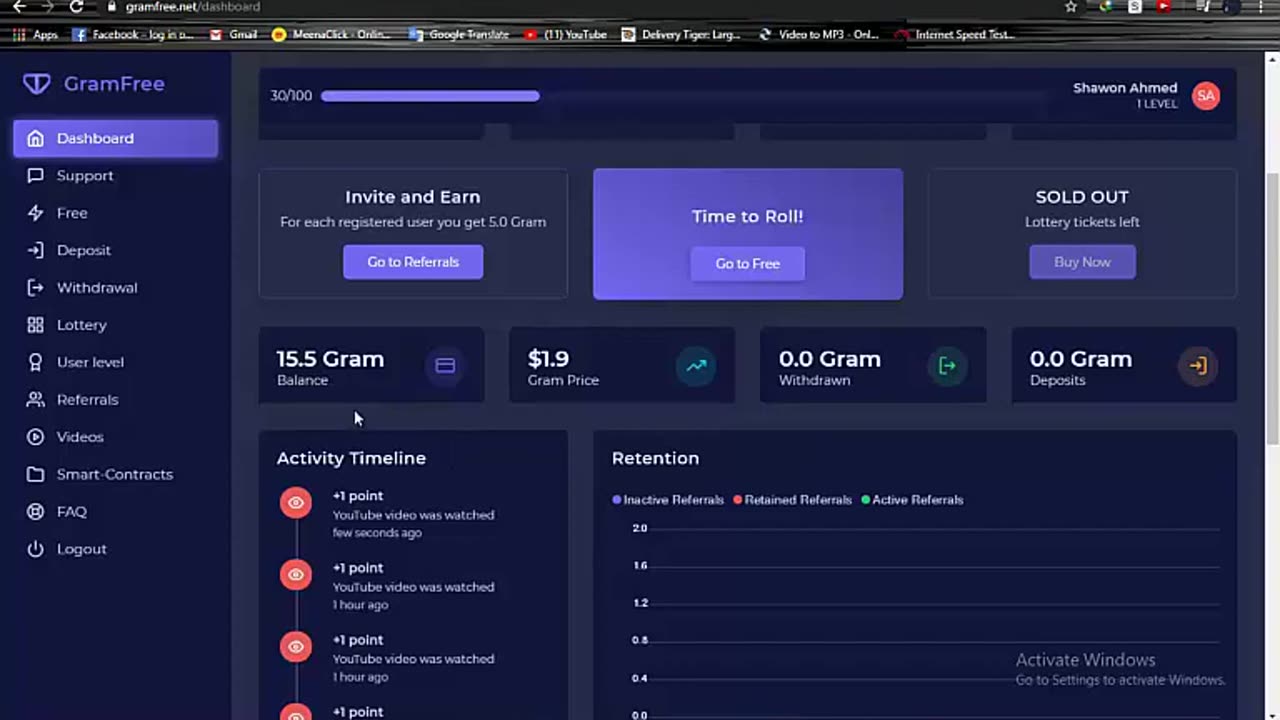
Task: Open the Google Translate bookmark
Action: [x=459, y=34]
